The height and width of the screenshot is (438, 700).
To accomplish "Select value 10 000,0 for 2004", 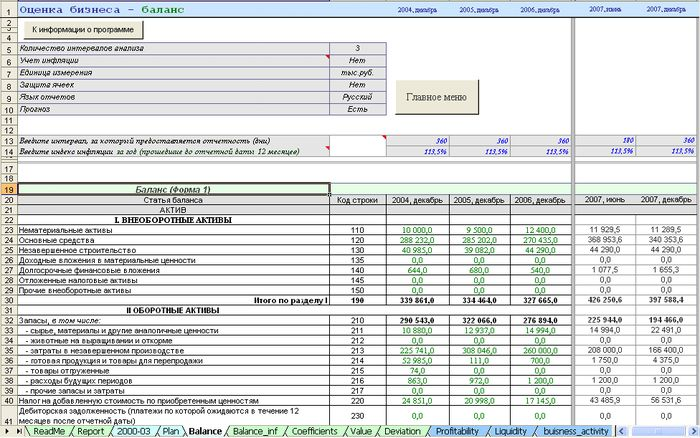I will (x=417, y=230).
